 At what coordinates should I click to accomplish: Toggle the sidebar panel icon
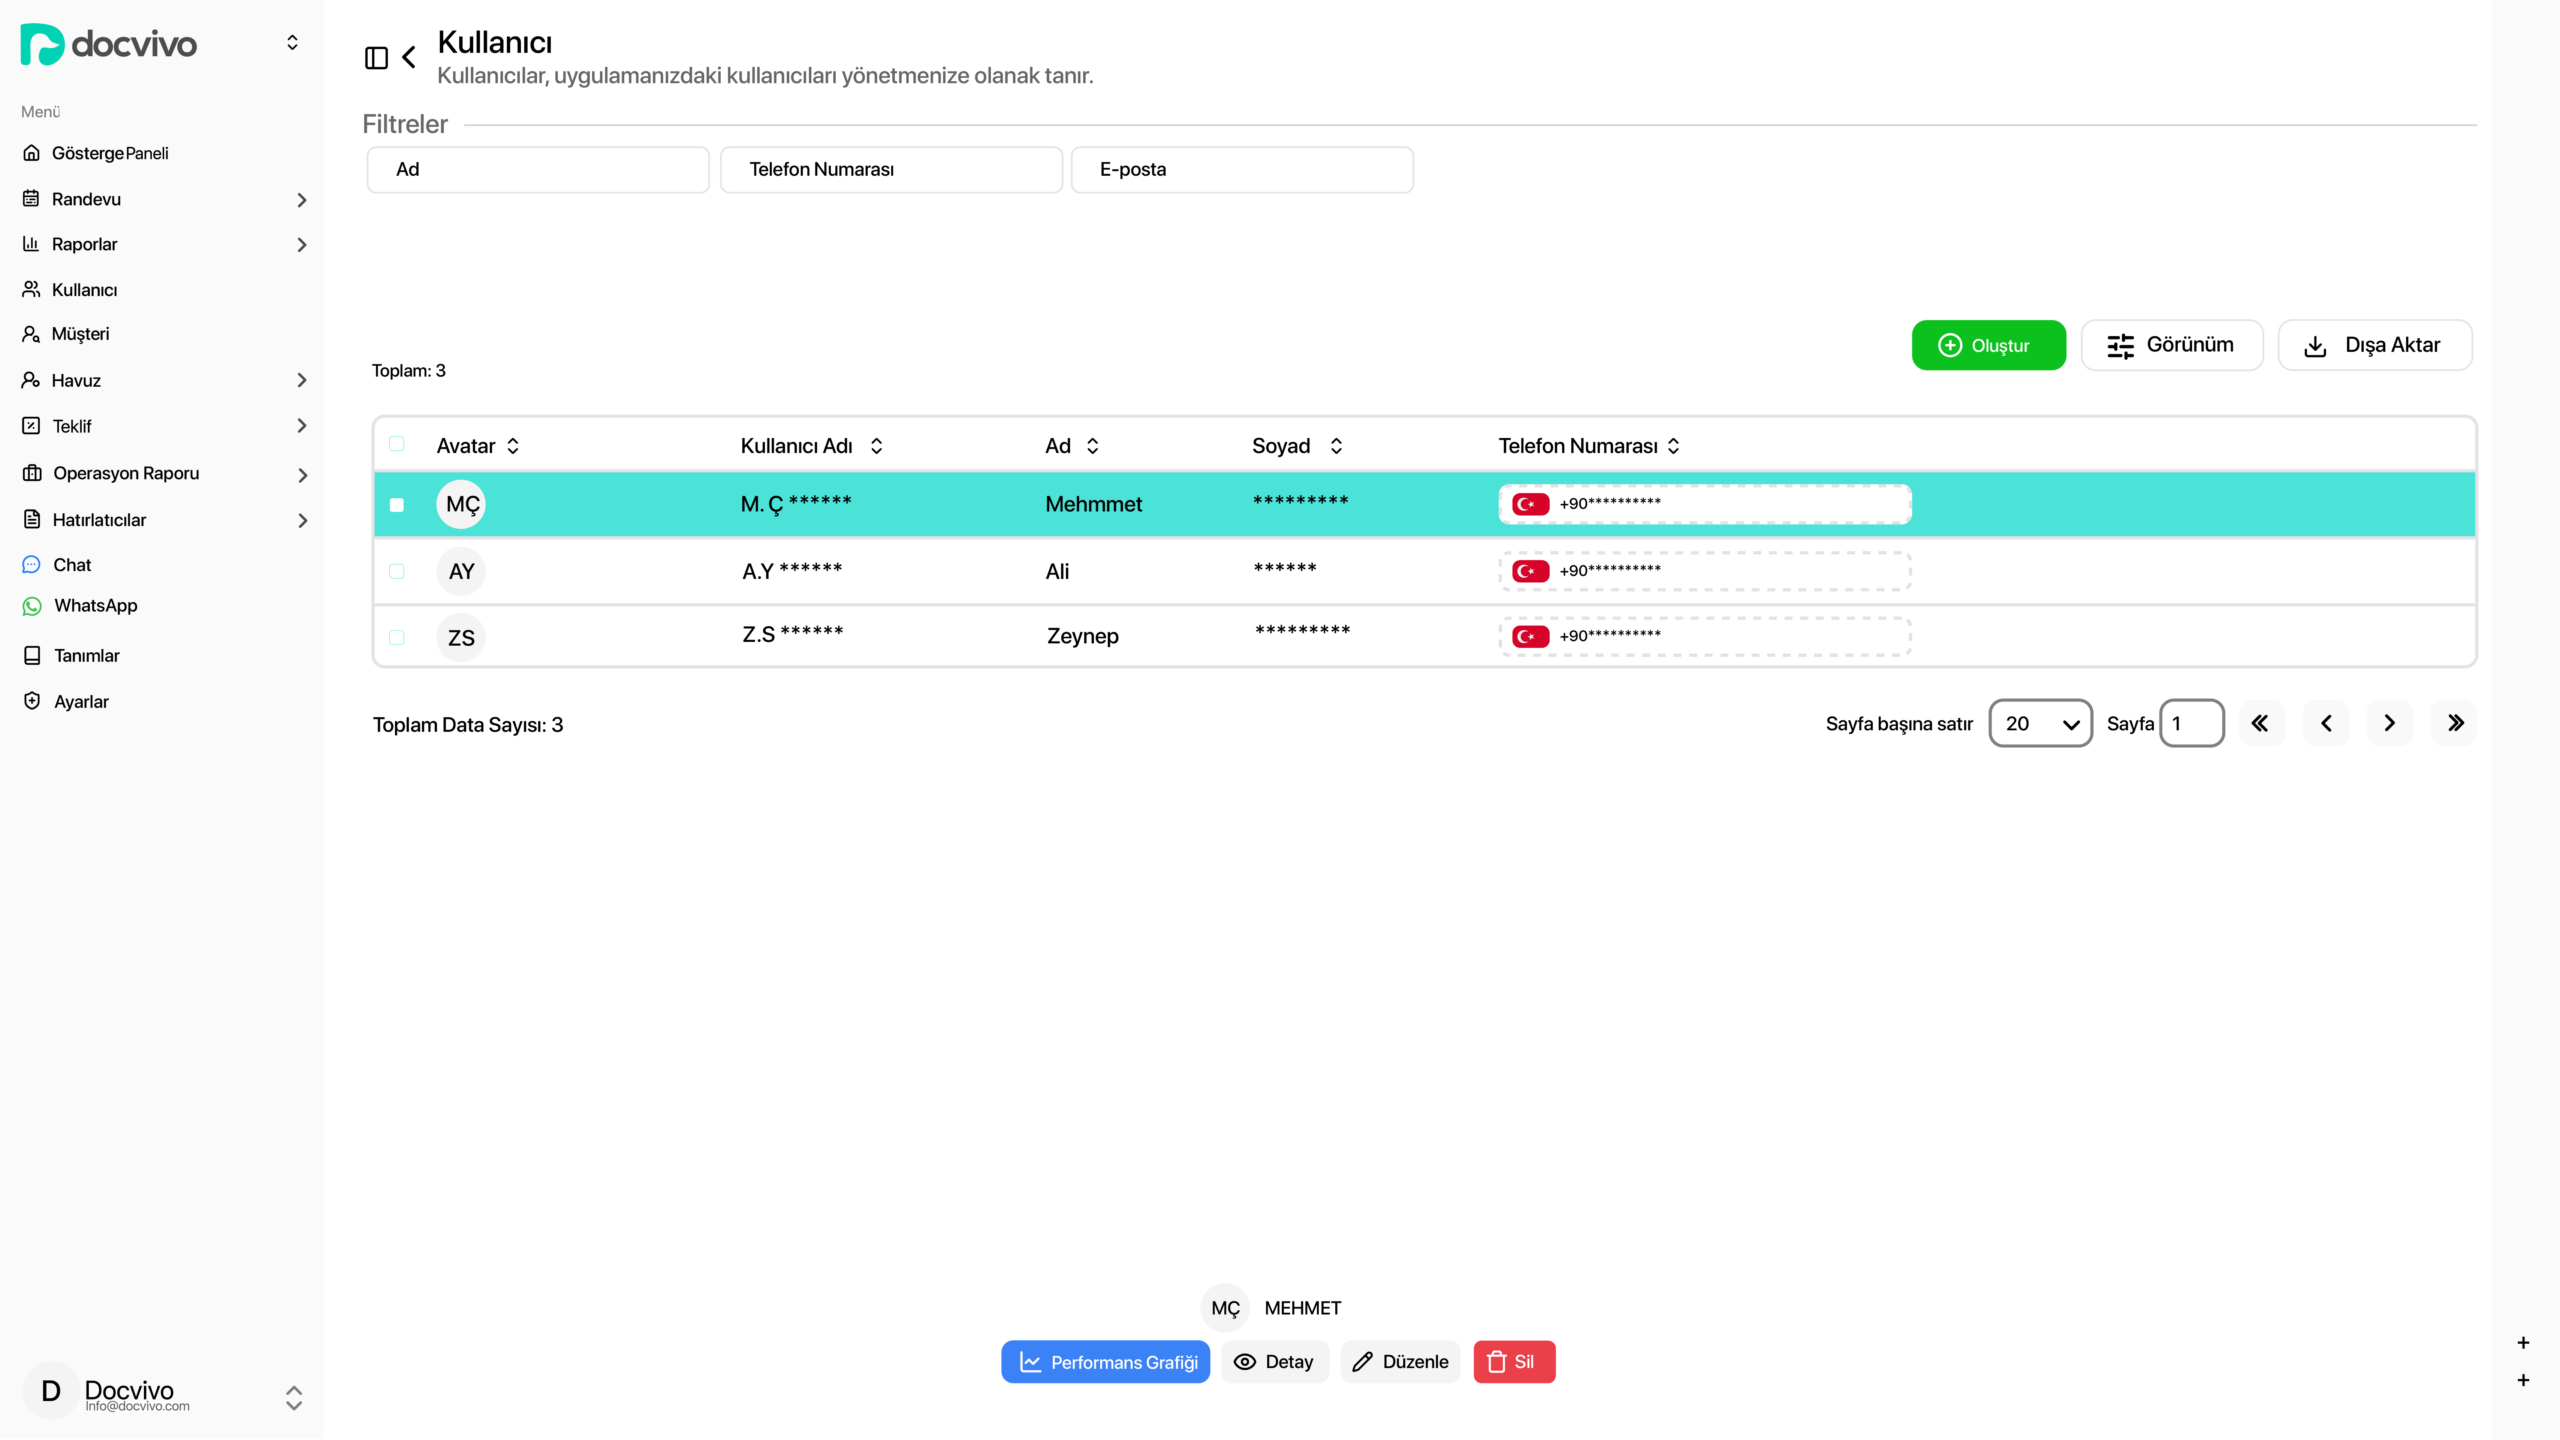(x=376, y=58)
